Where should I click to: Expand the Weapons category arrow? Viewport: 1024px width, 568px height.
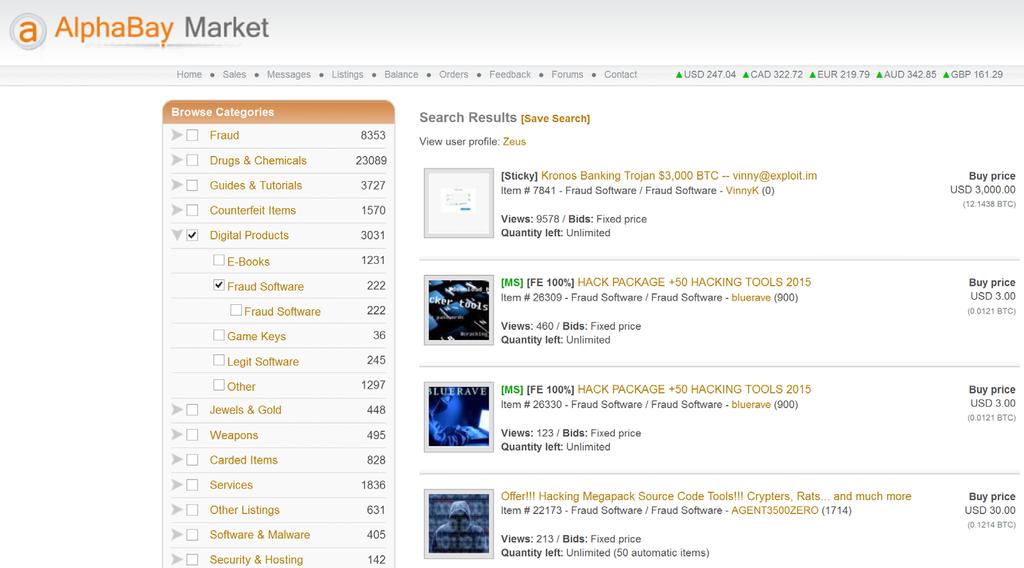click(x=176, y=435)
